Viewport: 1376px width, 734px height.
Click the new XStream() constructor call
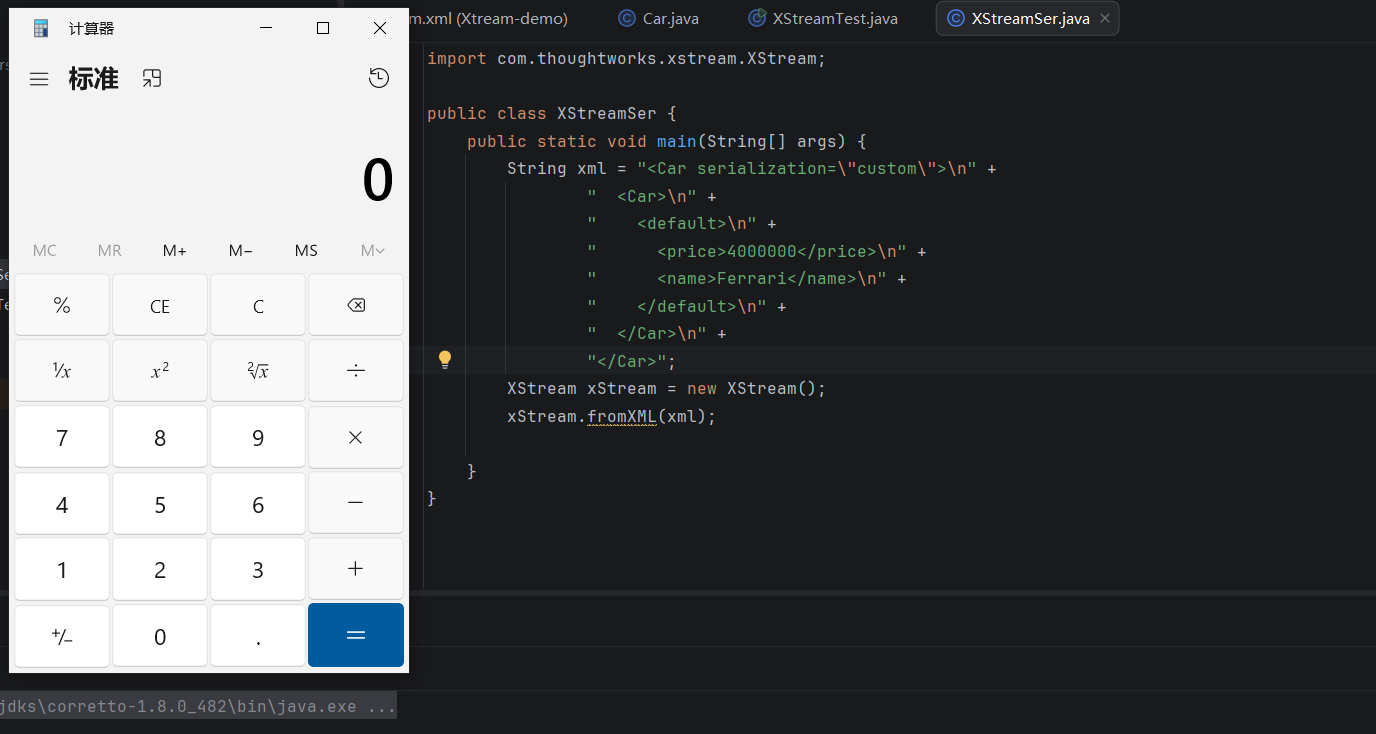(756, 388)
